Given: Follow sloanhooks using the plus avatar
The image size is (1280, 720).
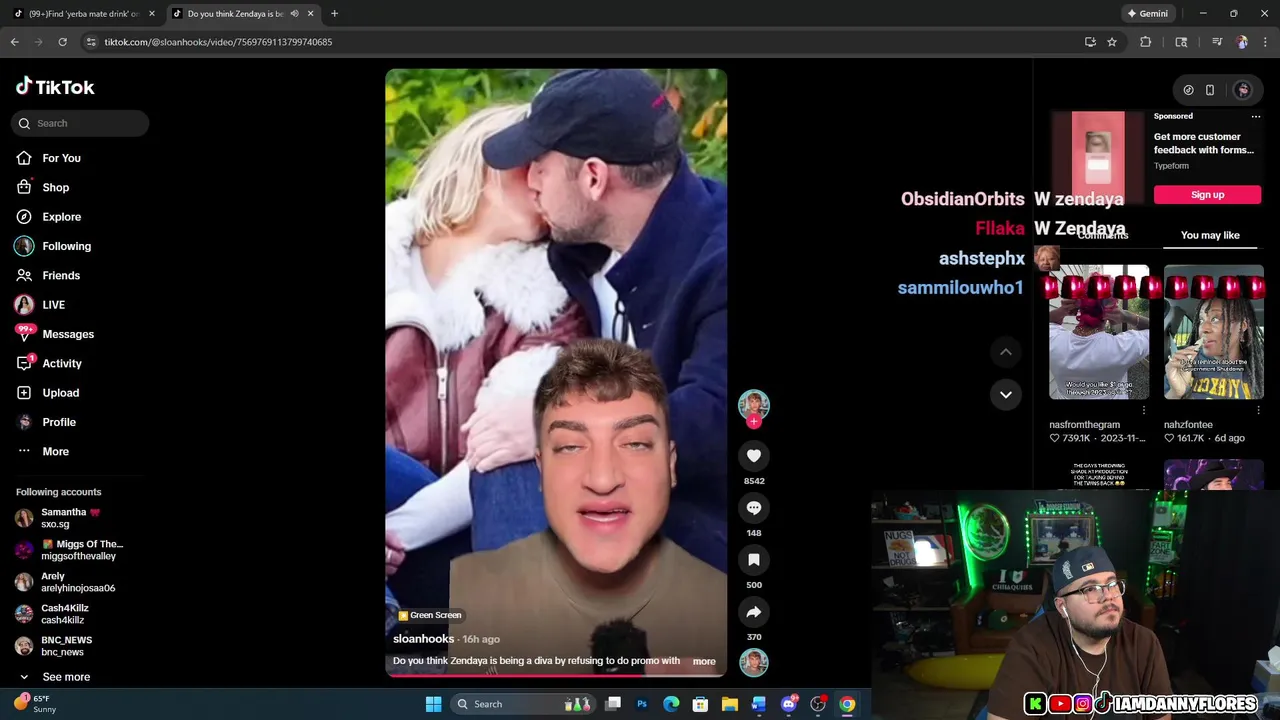Looking at the screenshot, I should pyautogui.click(x=754, y=422).
